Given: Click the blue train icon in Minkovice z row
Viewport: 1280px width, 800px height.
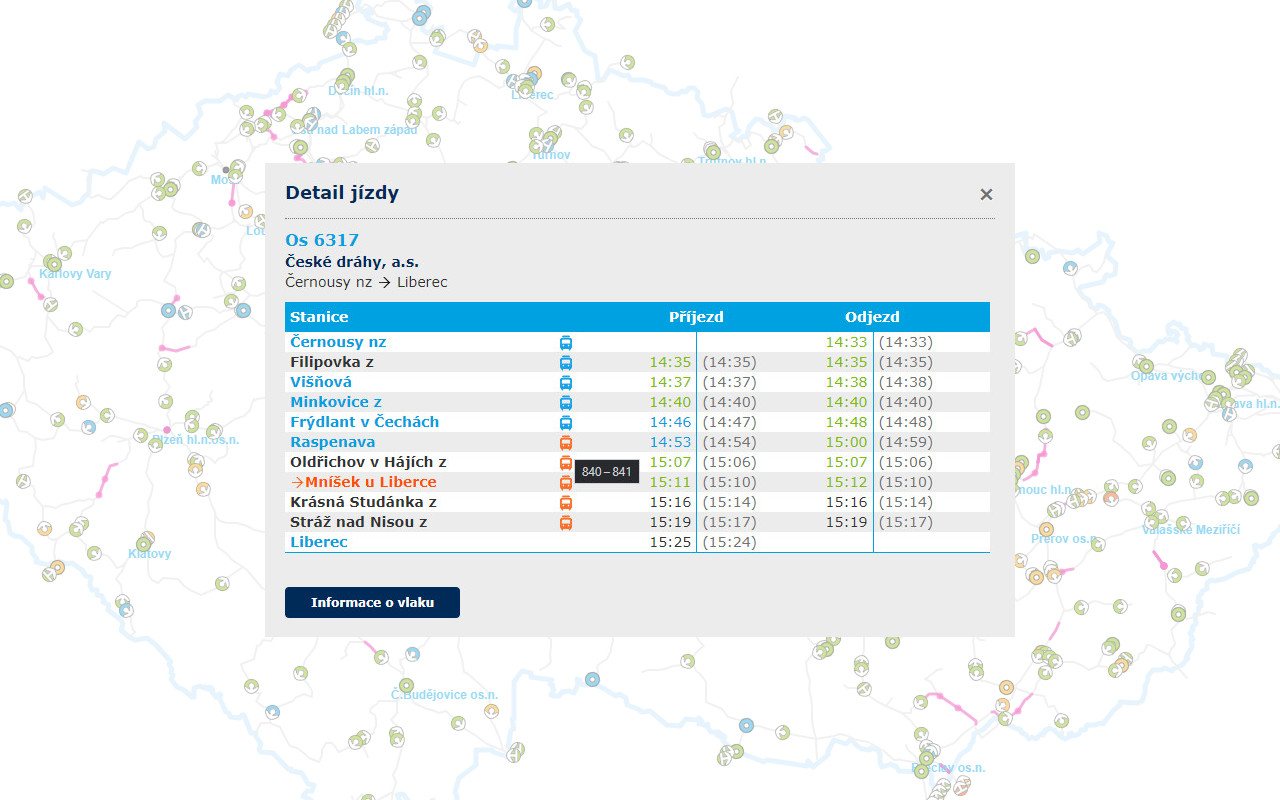Looking at the screenshot, I should pyautogui.click(x=565, y=403).
